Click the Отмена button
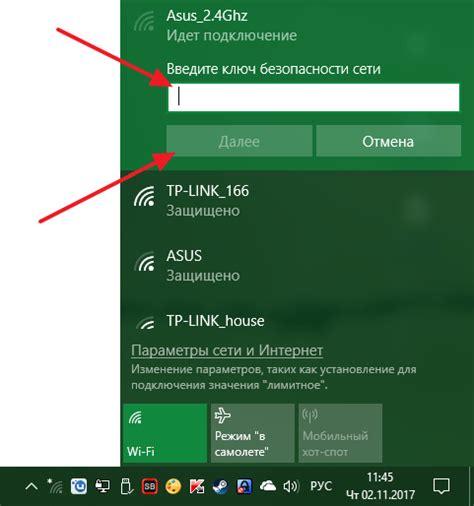Image resolution: width=474 pixels, height=506 pixels. click(389, 141)
